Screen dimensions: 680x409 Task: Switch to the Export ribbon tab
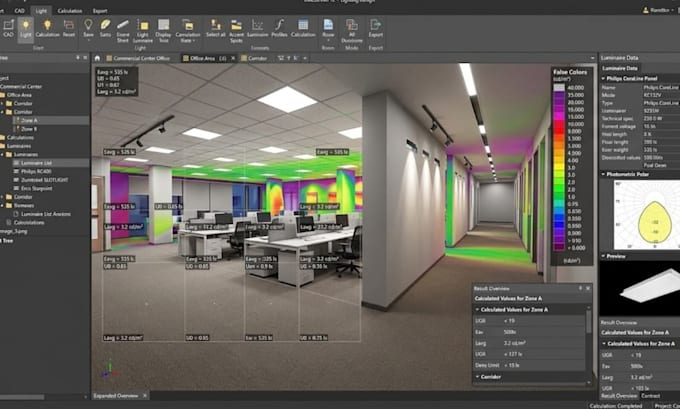click(100, 11)
